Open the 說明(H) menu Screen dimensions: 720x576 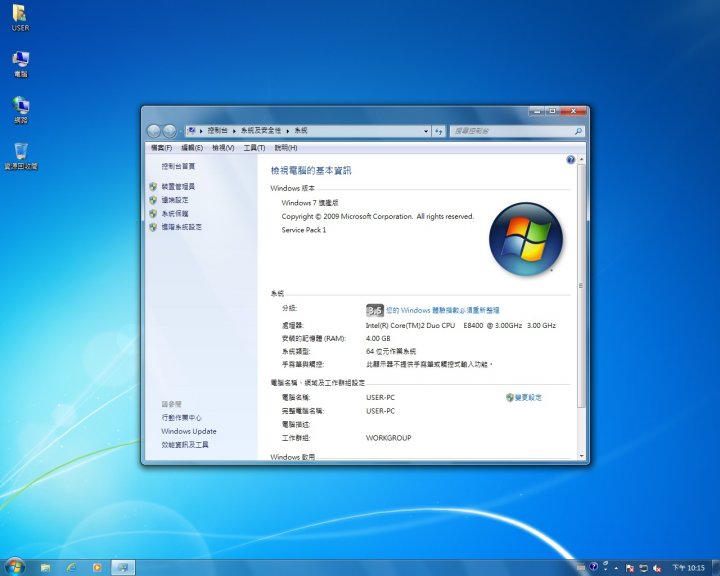tap(286, 148)
